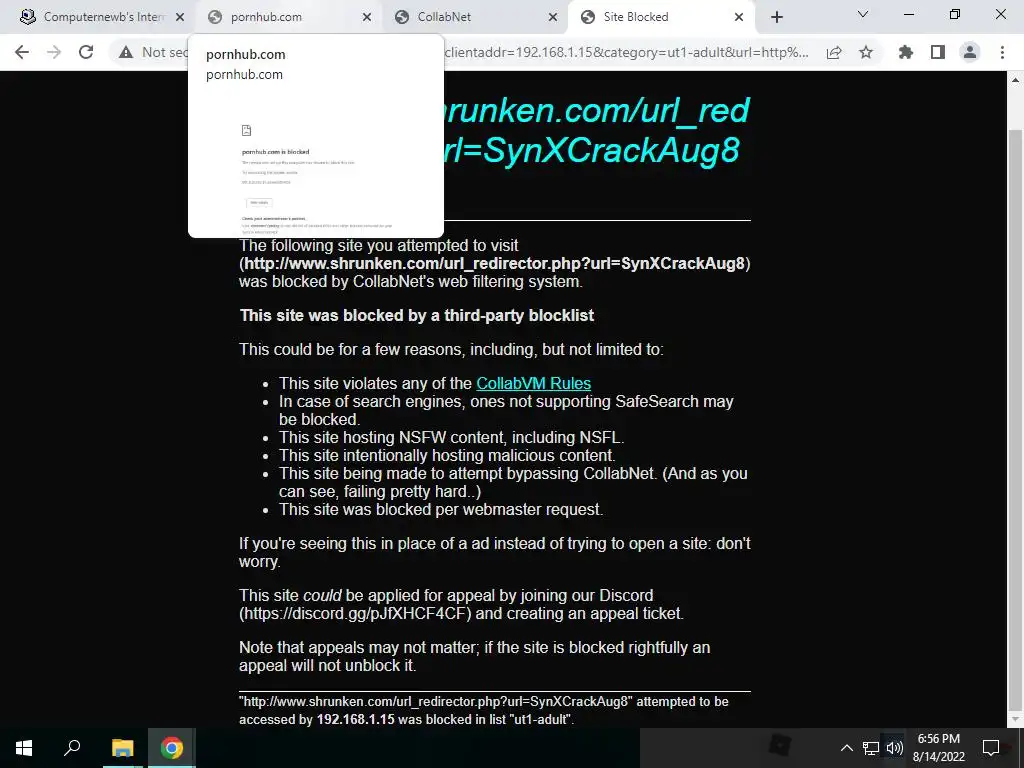Open Windows taskbar search
Screen dimensions: 1024x768
coord(72,748)
